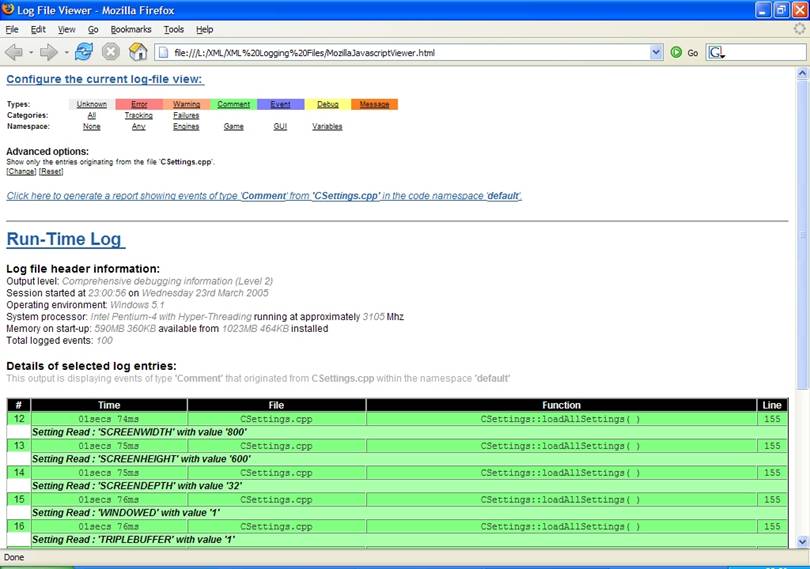Open the Go menu
Image resolution: width=810 pixels, height=569 pixels.
(x=93, y=29)
